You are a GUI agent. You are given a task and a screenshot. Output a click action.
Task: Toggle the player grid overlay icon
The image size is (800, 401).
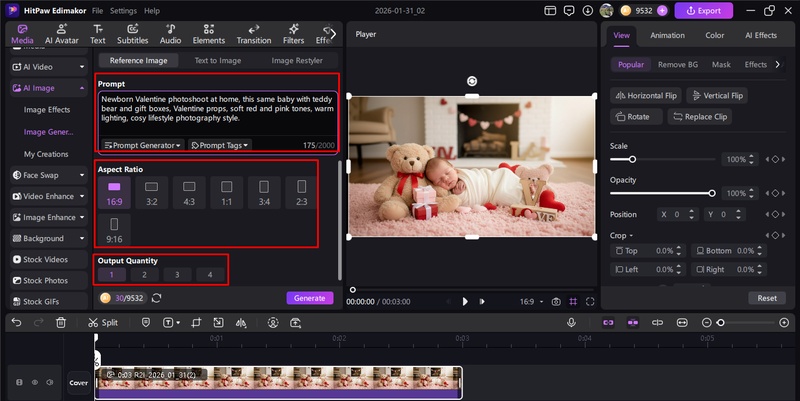[x=573, y=302]
